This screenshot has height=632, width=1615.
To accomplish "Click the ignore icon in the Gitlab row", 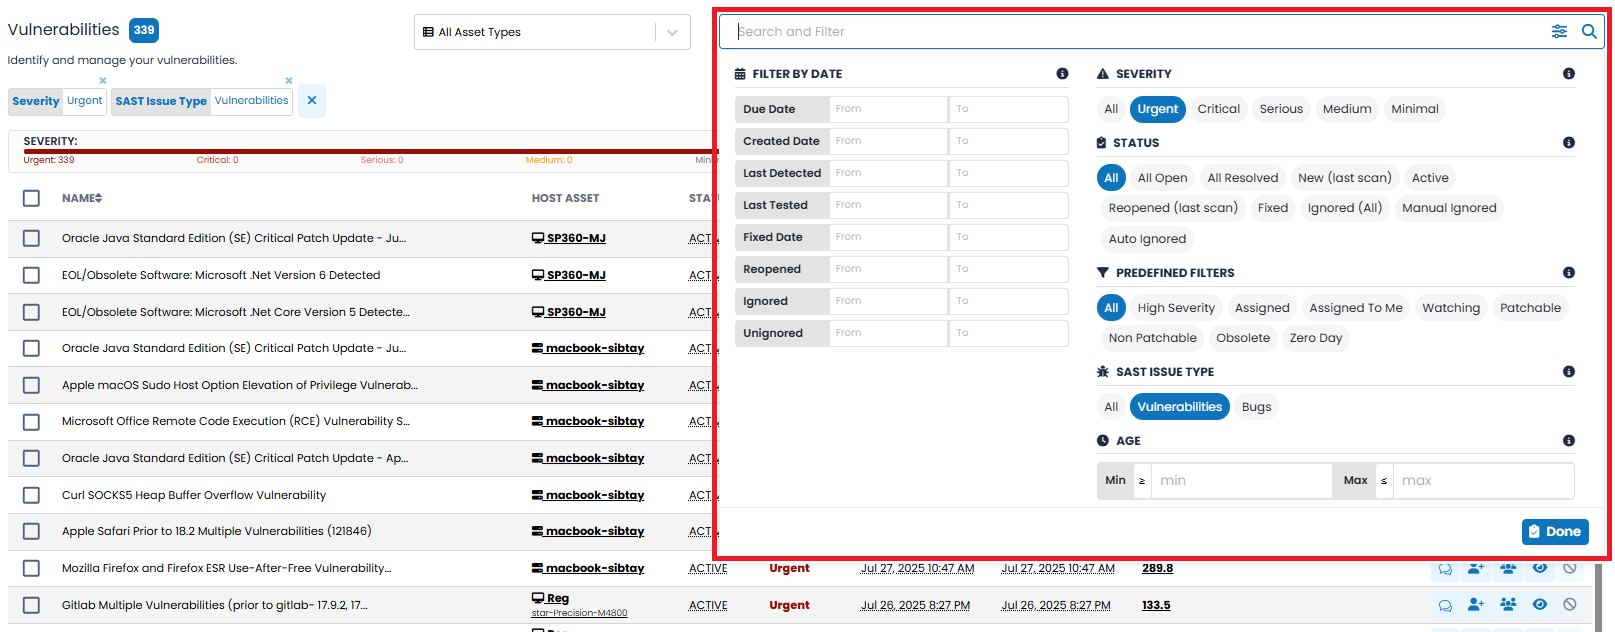I will [x=1570, y=605].
